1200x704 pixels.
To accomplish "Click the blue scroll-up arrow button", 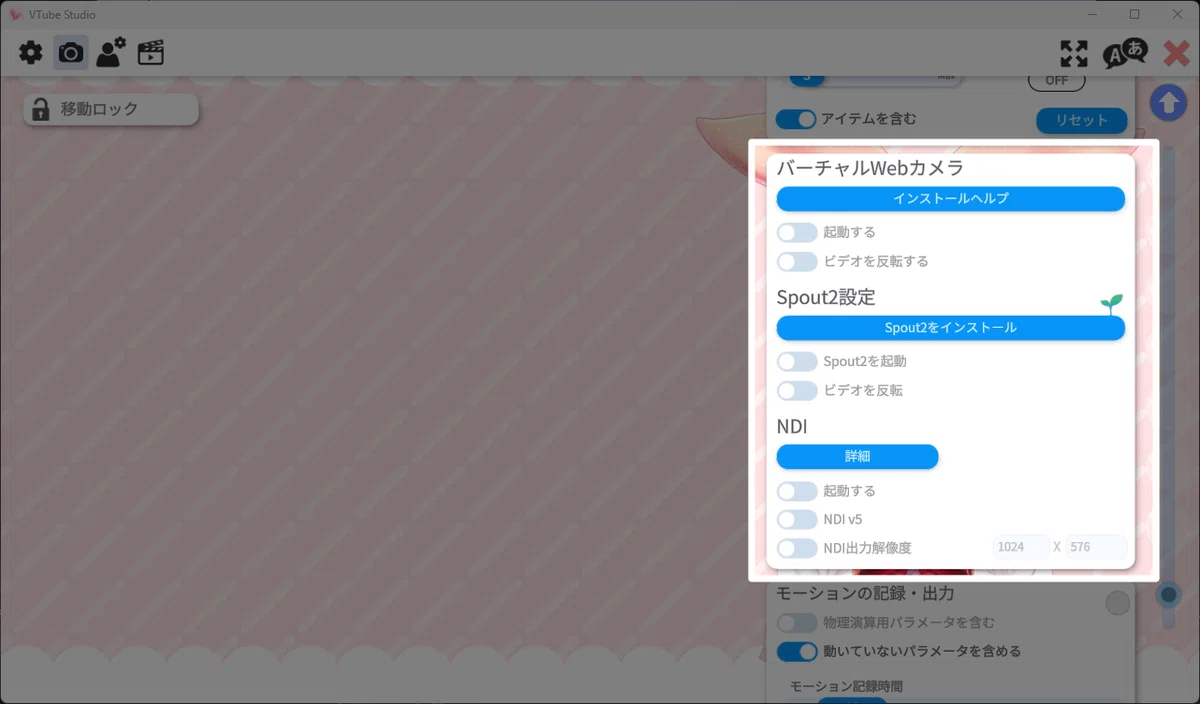I will (x=1168, y=102).
